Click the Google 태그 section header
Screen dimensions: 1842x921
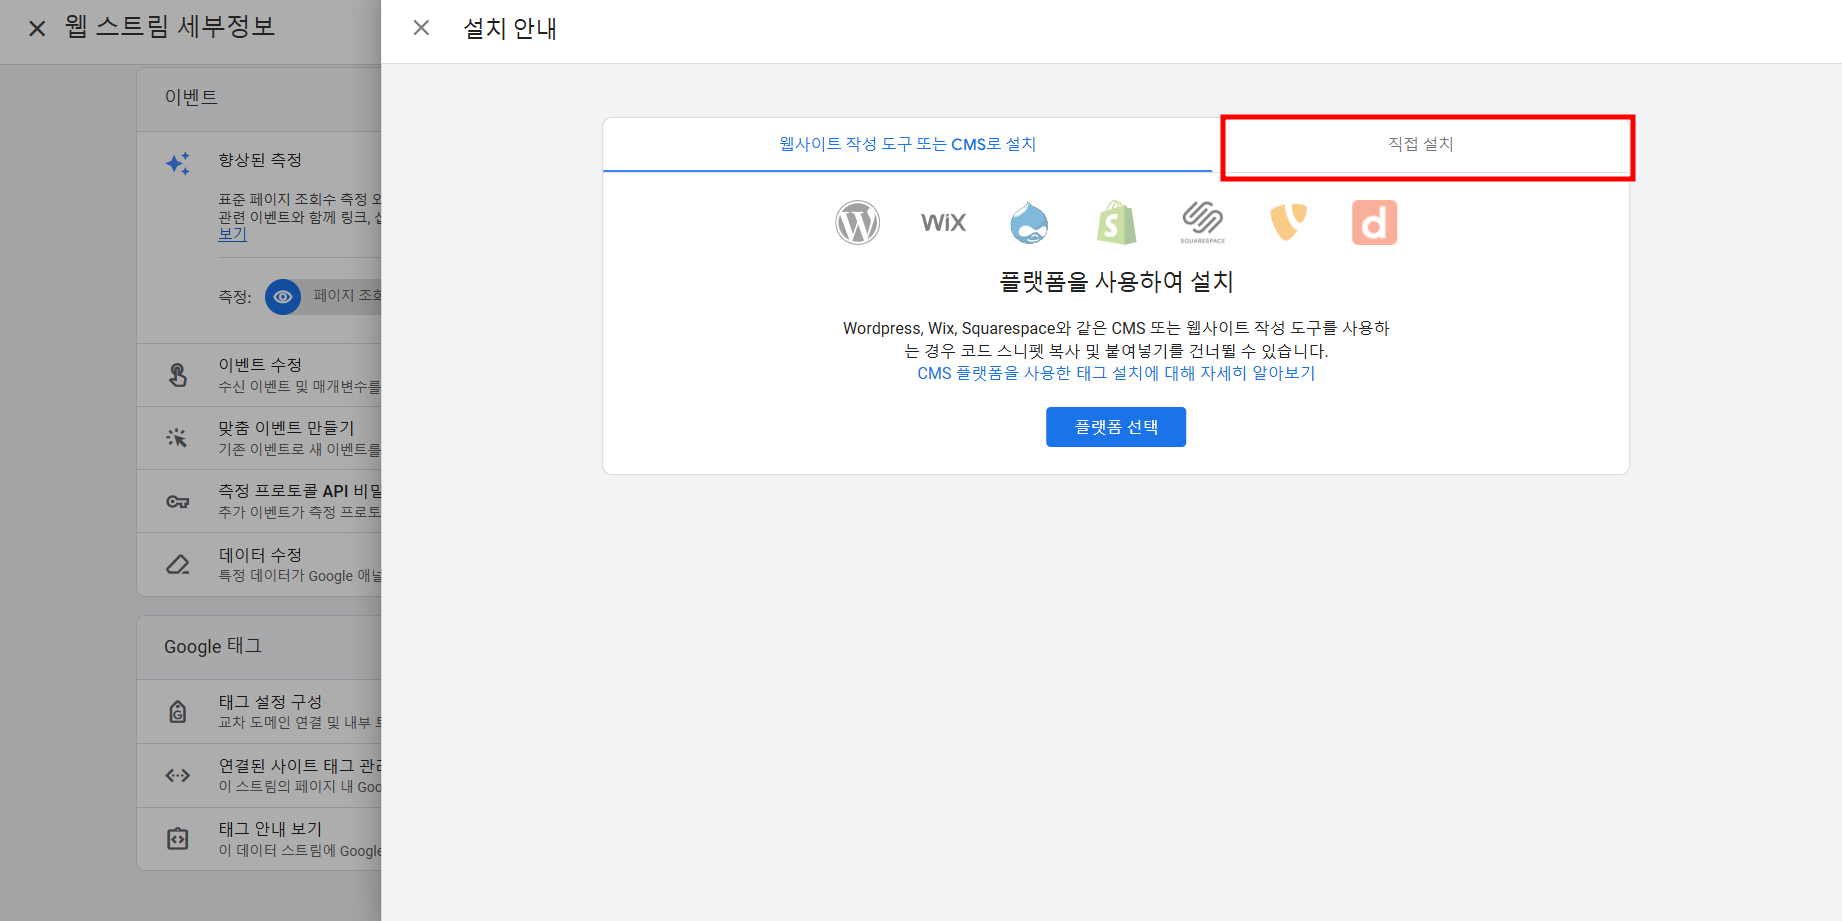(213, 646)
